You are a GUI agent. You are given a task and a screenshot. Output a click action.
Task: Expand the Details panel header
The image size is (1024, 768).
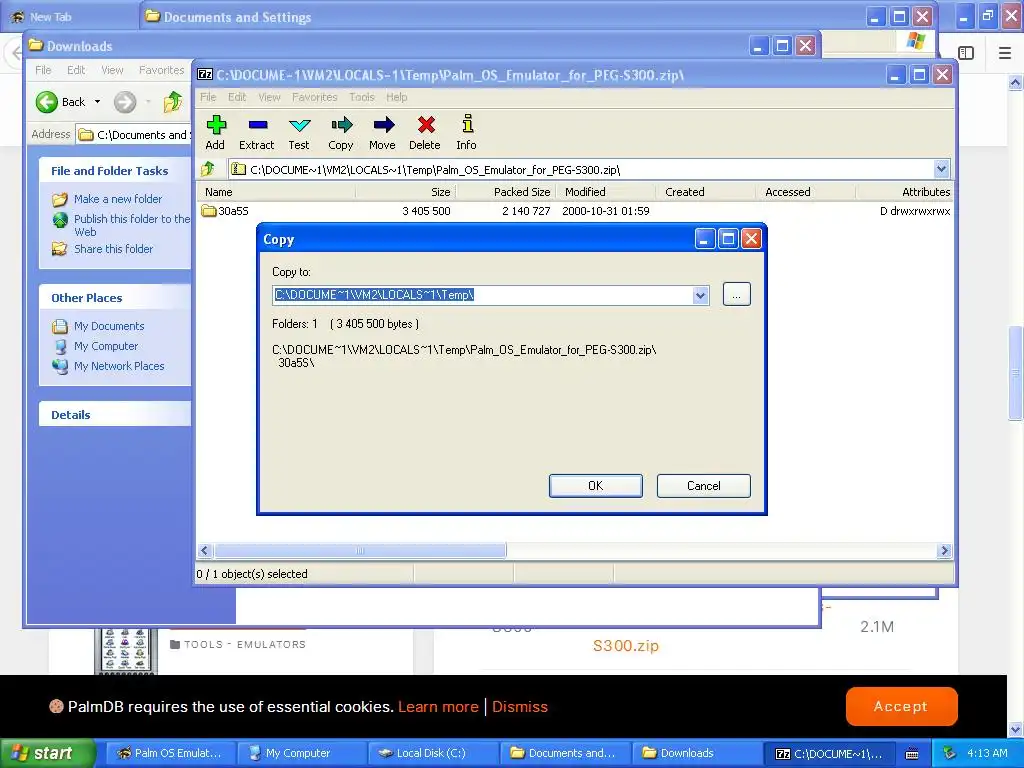click(x=115, y=415)
